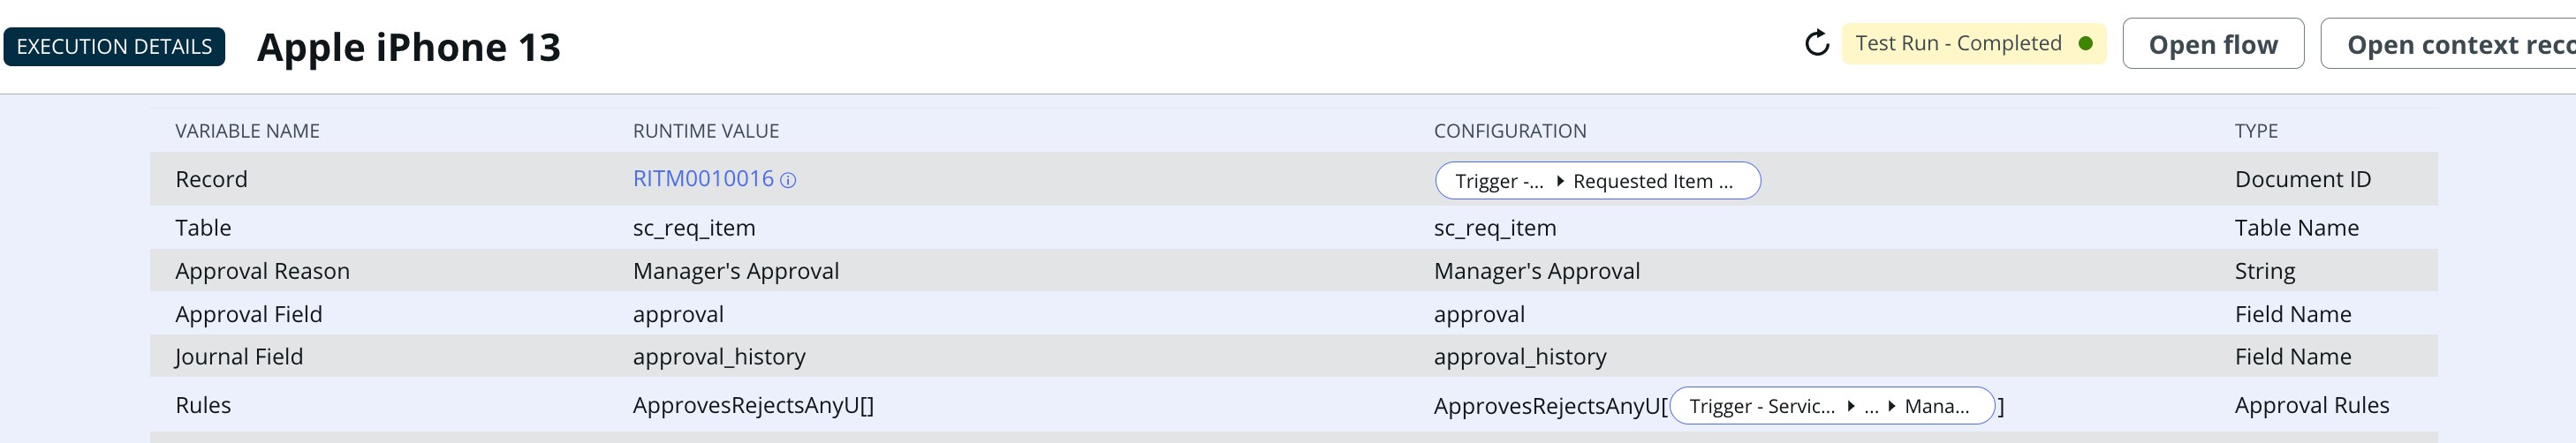This screenshot has height=443, width=2576.
Task: Click the green completed status dot
Action: click(x=2085, y=43)
